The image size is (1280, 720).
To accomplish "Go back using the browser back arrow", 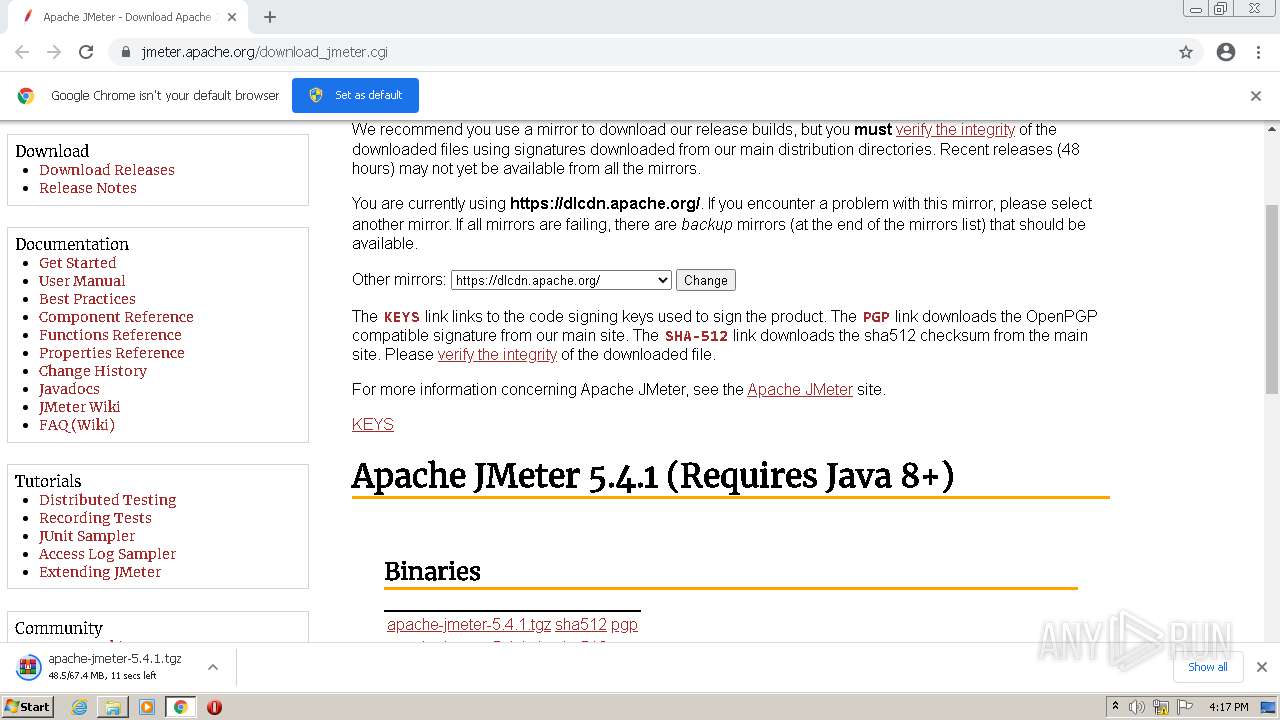I will 22,52.
